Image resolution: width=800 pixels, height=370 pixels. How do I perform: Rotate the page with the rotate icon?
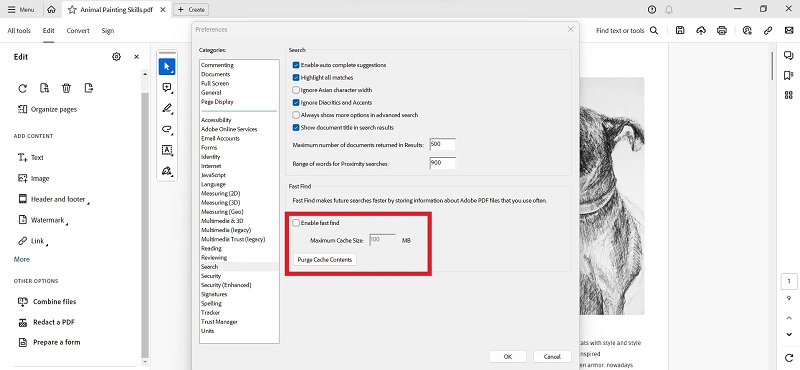click(x=22, y=88)
